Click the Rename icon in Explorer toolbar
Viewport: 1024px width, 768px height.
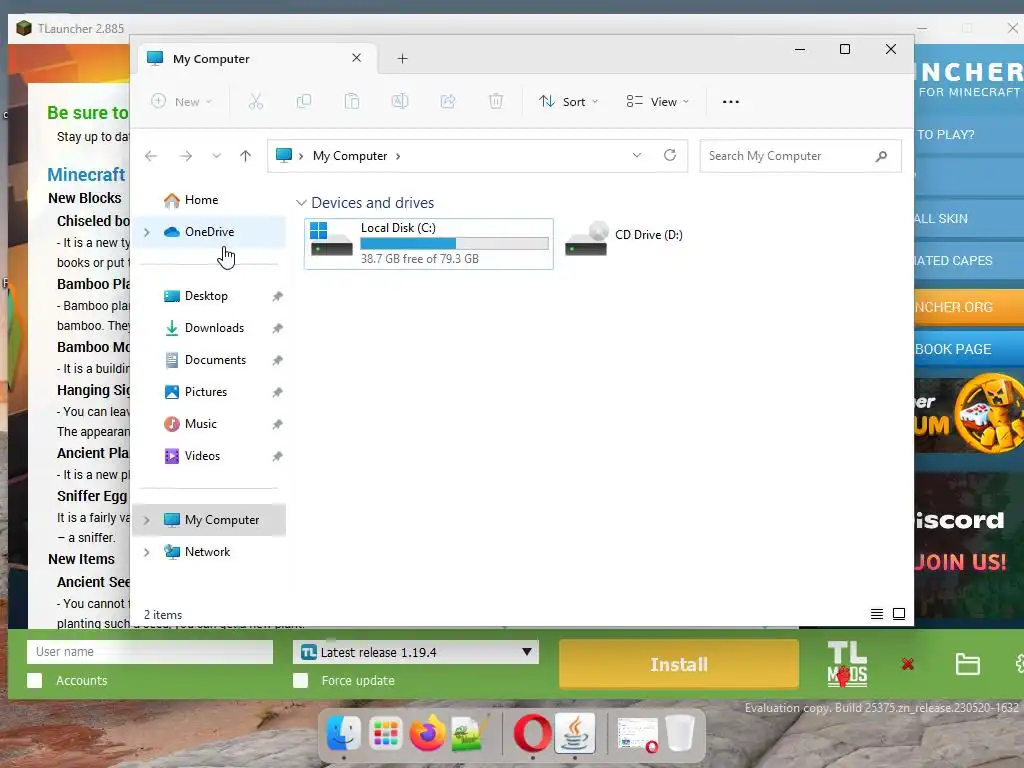(400, 101)
